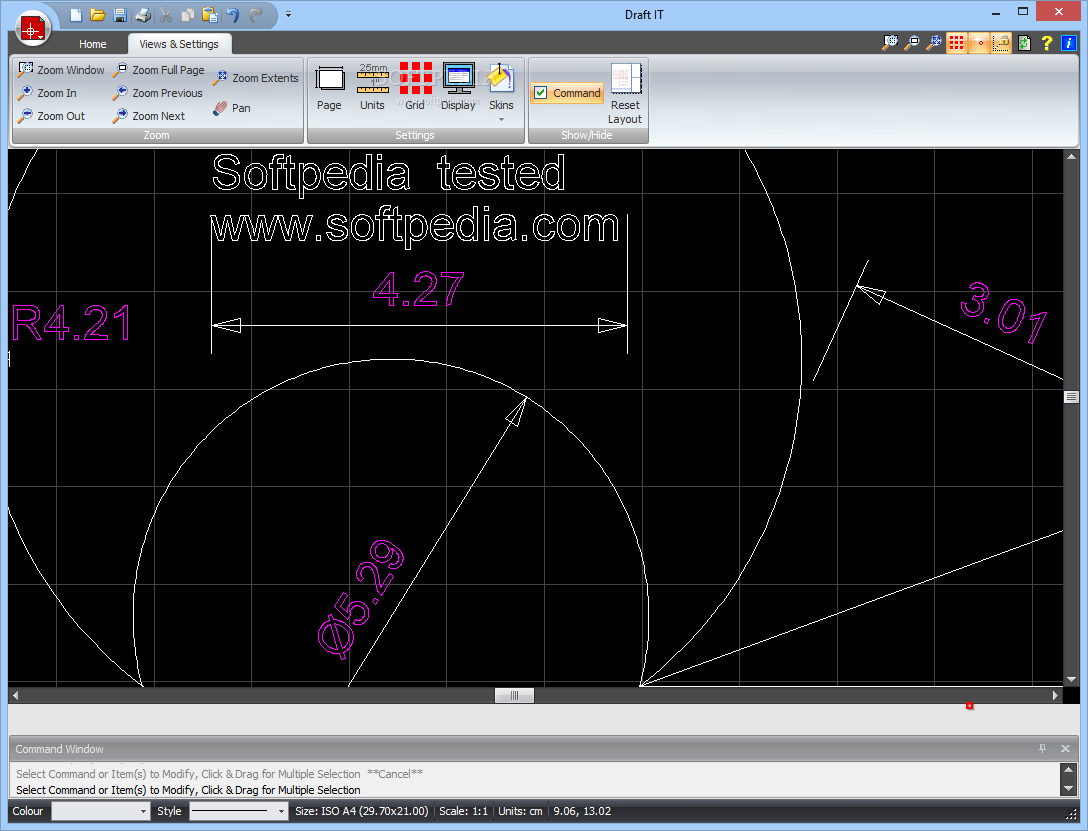1088x831 pixels.
Task: Select the 3.01 dimension text
Action: tap(1003, 311)
